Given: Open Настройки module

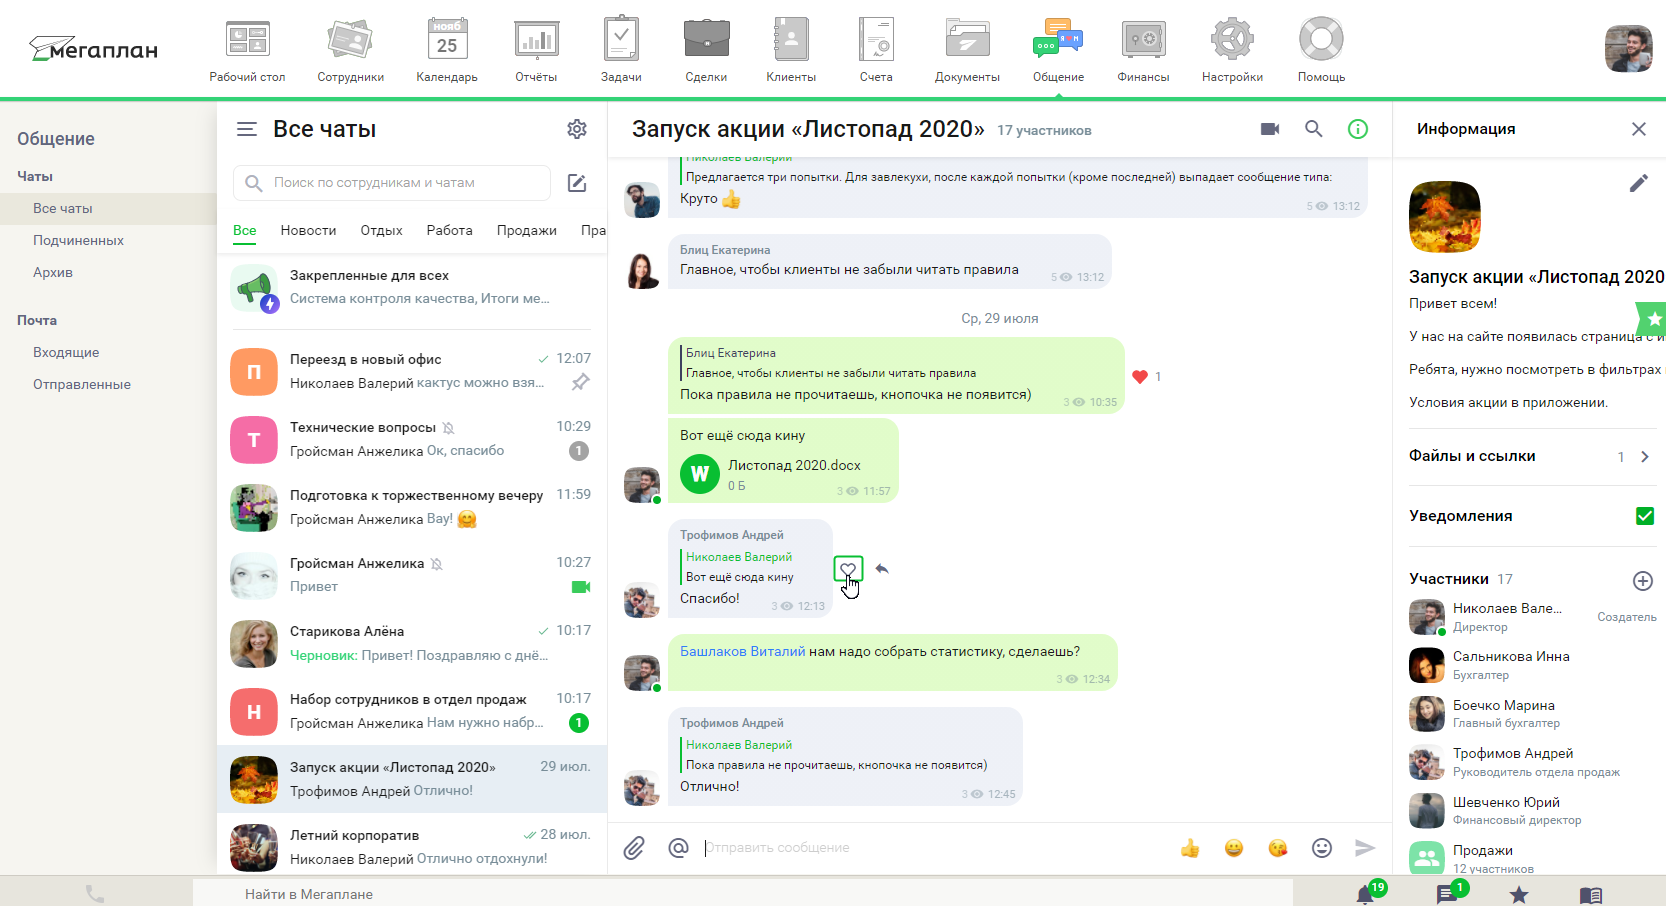Looking at the screenshot, I should pos(1232,50).
